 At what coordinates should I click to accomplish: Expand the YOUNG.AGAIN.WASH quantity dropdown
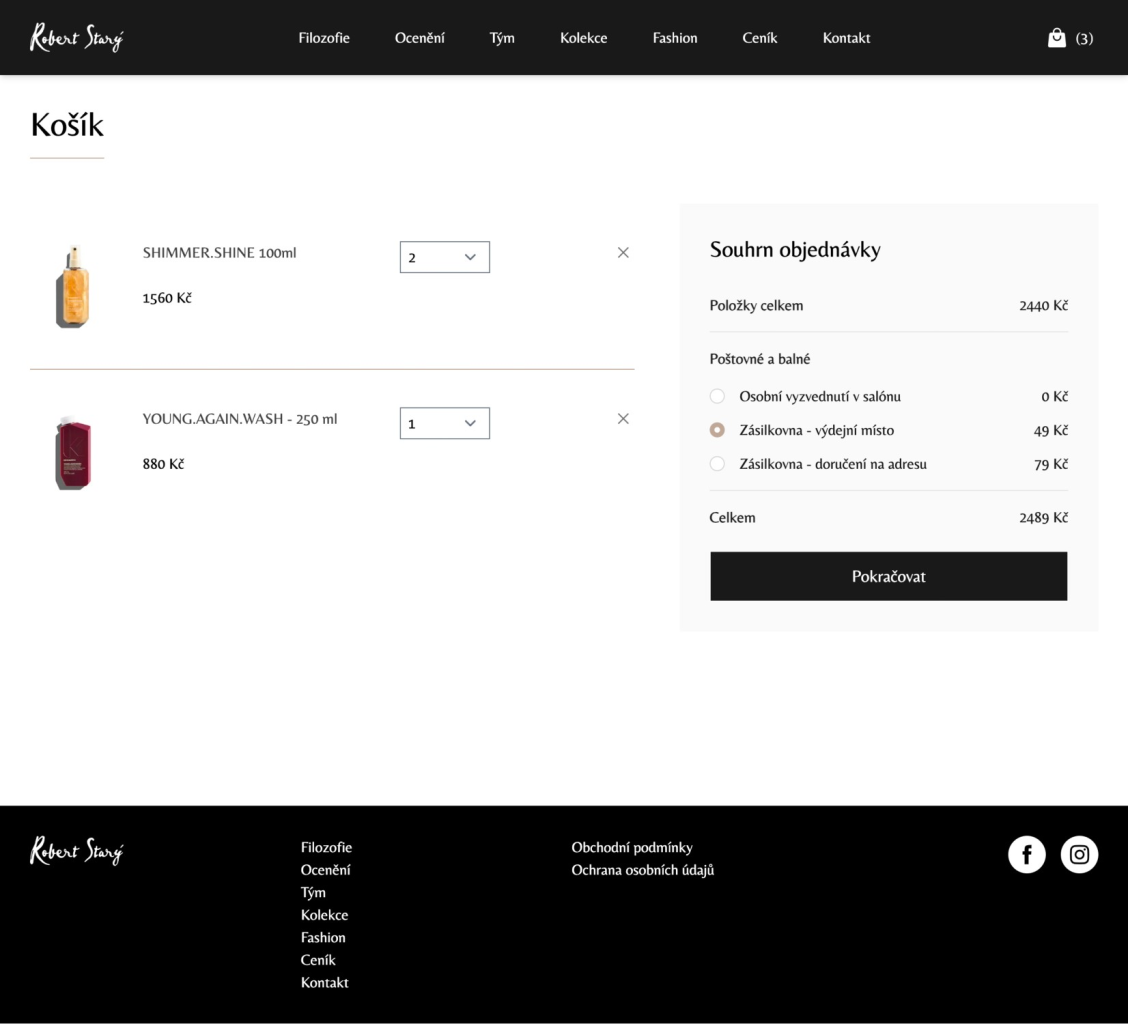coord(444,424)
